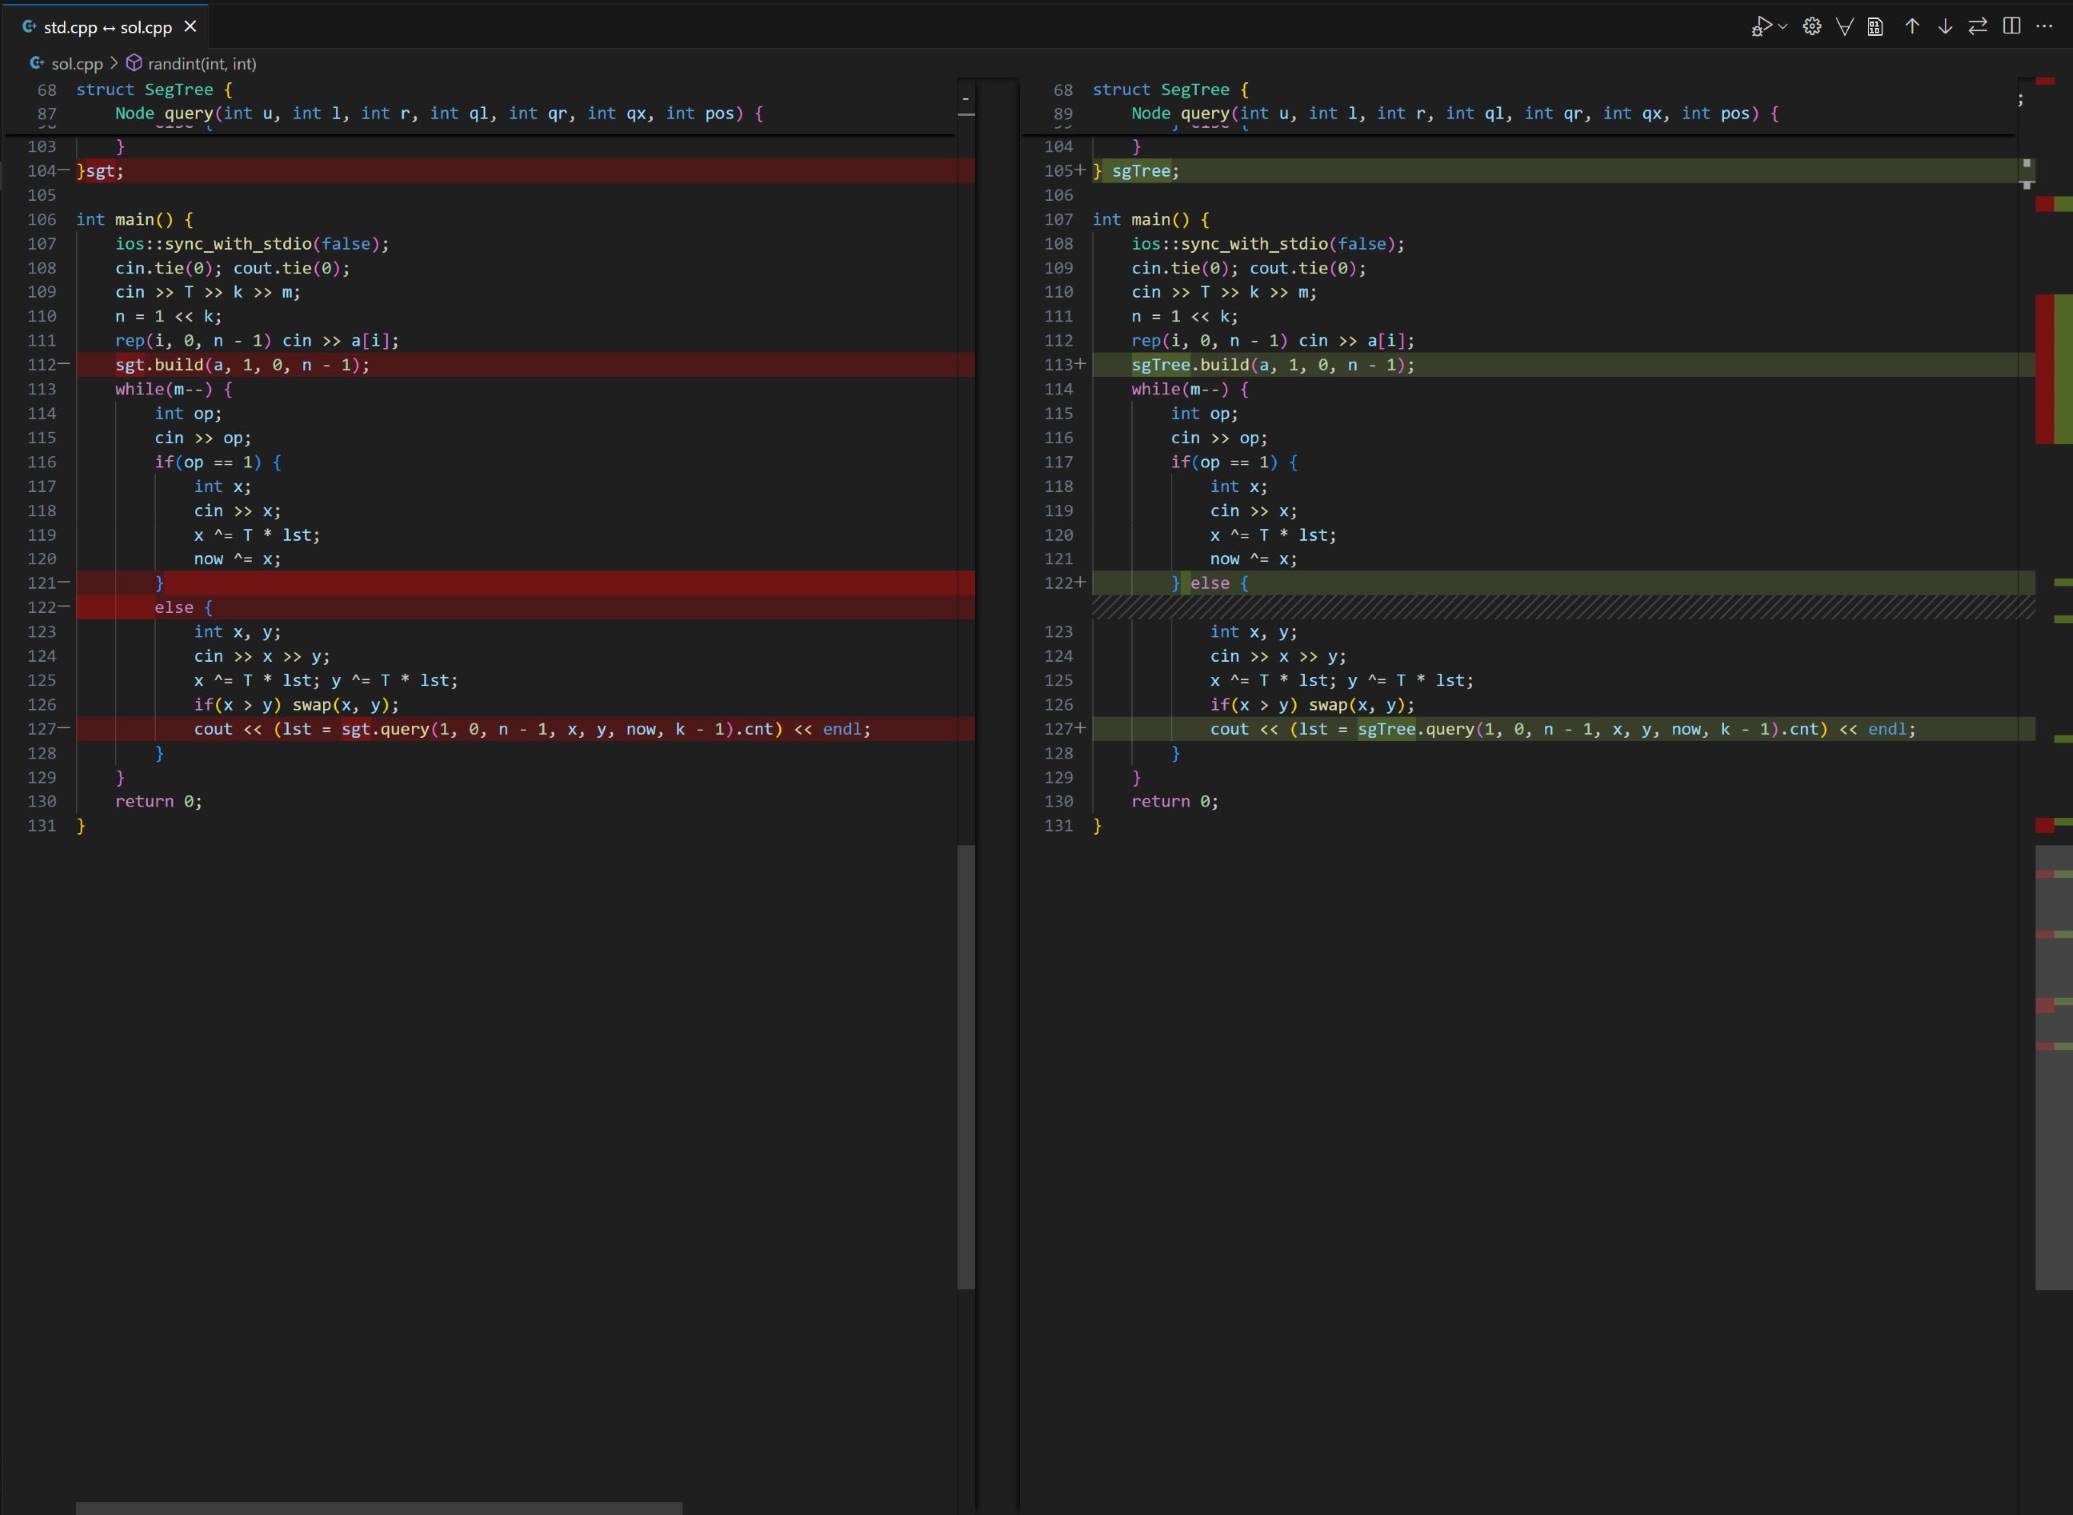This screenshot has width=2073, height=1515.
Task: Click the added-line plus marker at line 113
Action: 1080,365
